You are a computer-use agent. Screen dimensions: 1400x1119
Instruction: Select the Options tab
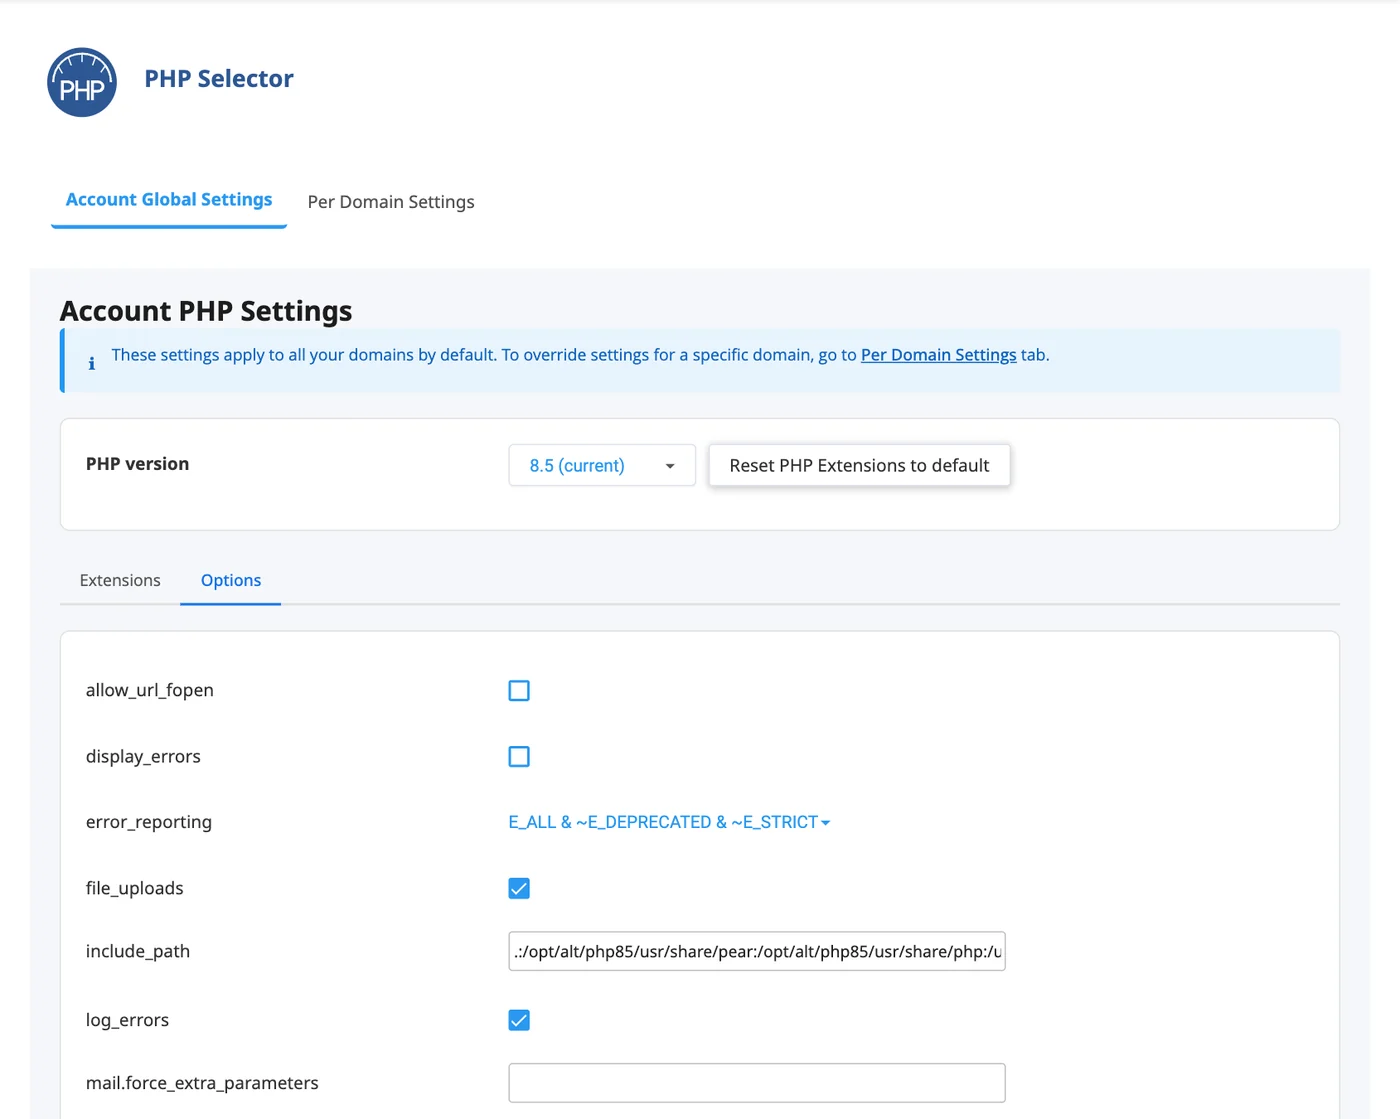[x=231, y=580]
